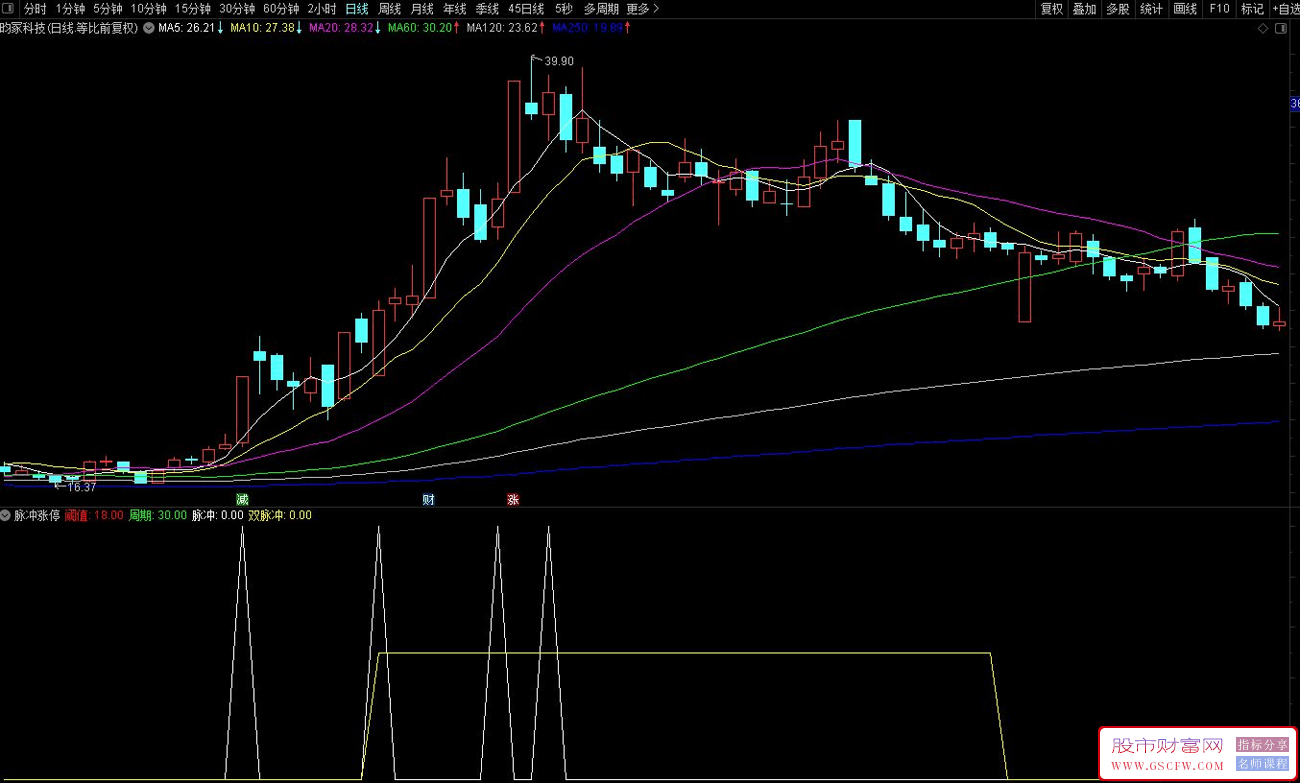
Task: Switch to 周线 weekly chart
Action: click(x=389, y=9)
